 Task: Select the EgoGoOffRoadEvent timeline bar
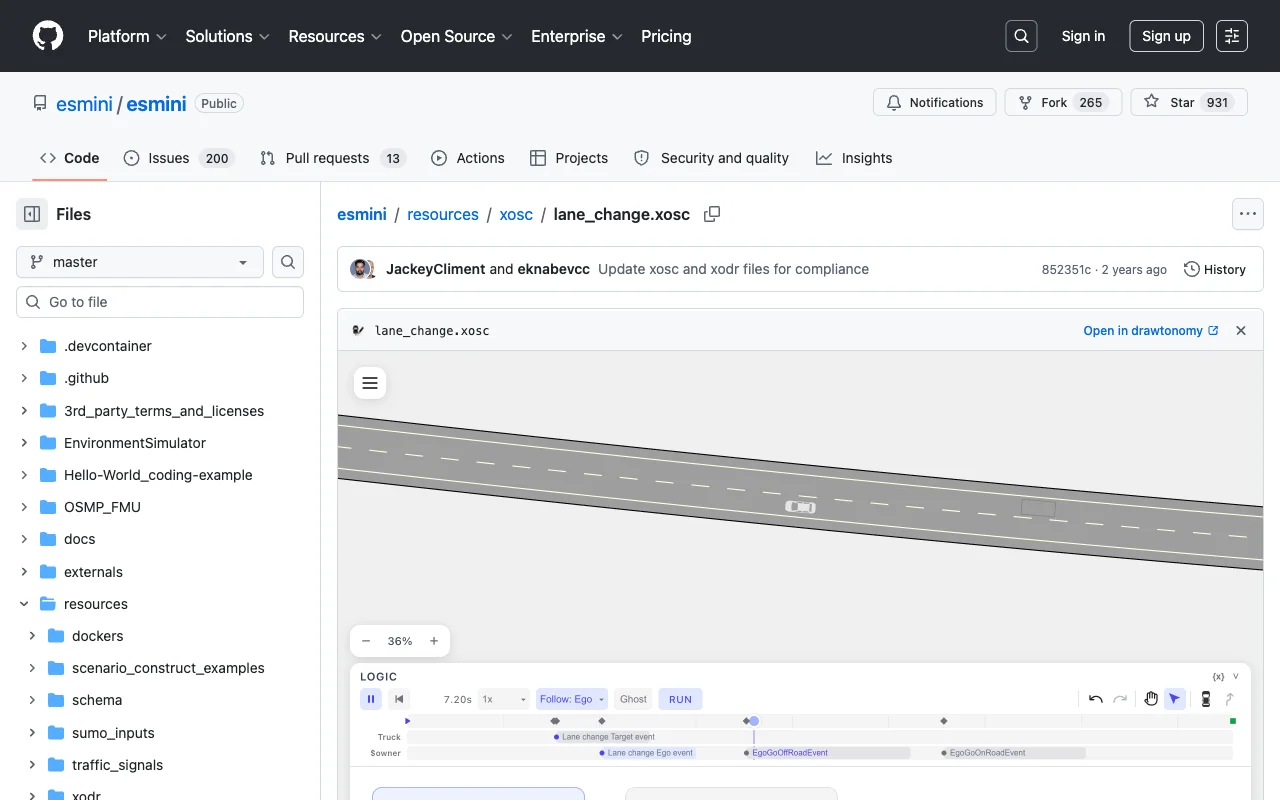pos(827,753)
